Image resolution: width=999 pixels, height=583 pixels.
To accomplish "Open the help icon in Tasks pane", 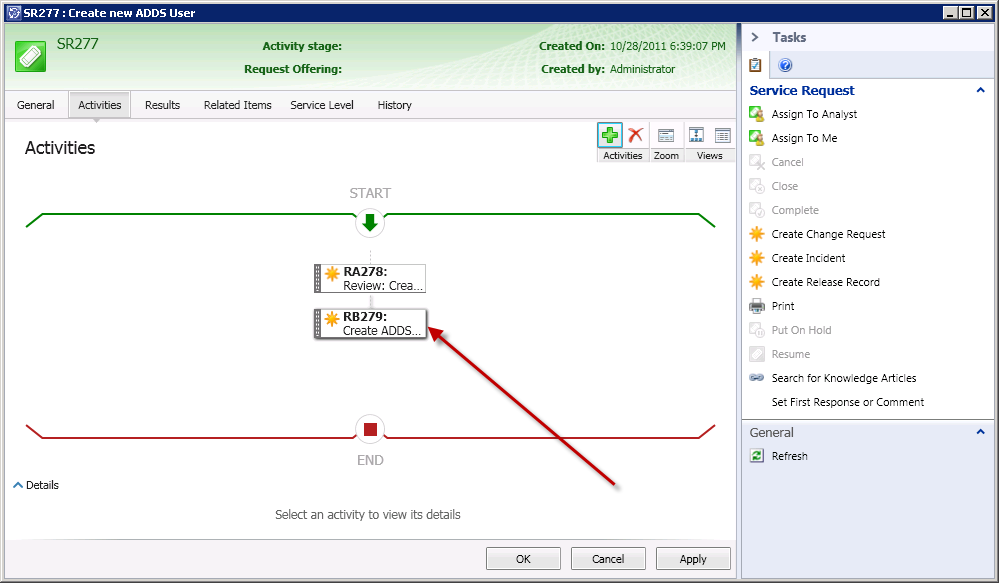I will (785, 66).
